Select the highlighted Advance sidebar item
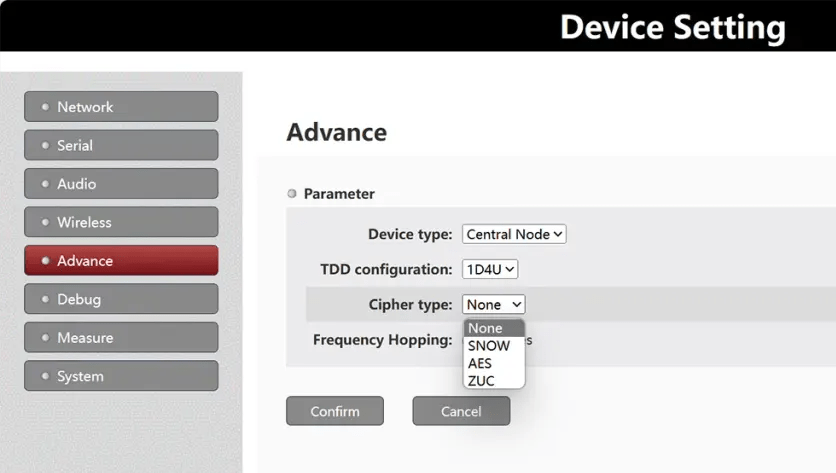The image size is (836, 473). pyautogui.click(x=121, y=261)
